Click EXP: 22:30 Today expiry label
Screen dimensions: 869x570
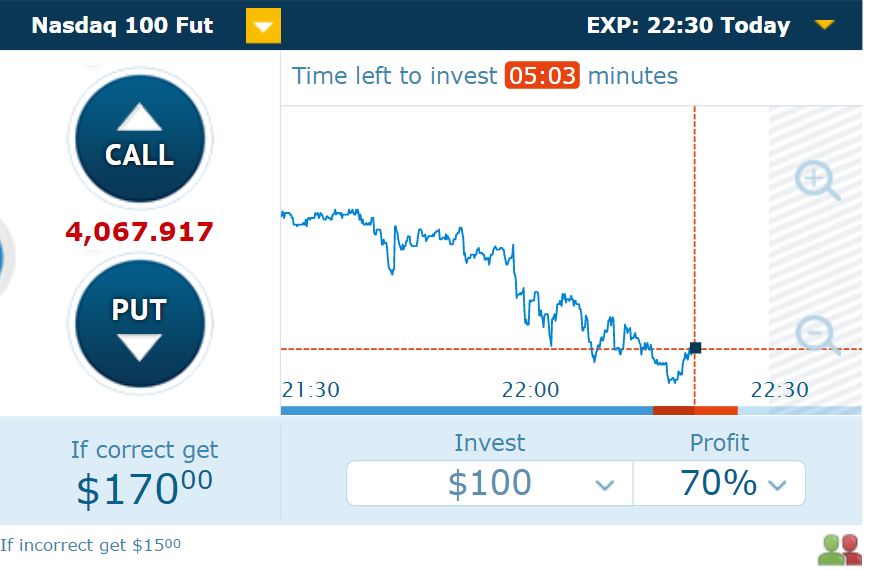tap(688, 26)
